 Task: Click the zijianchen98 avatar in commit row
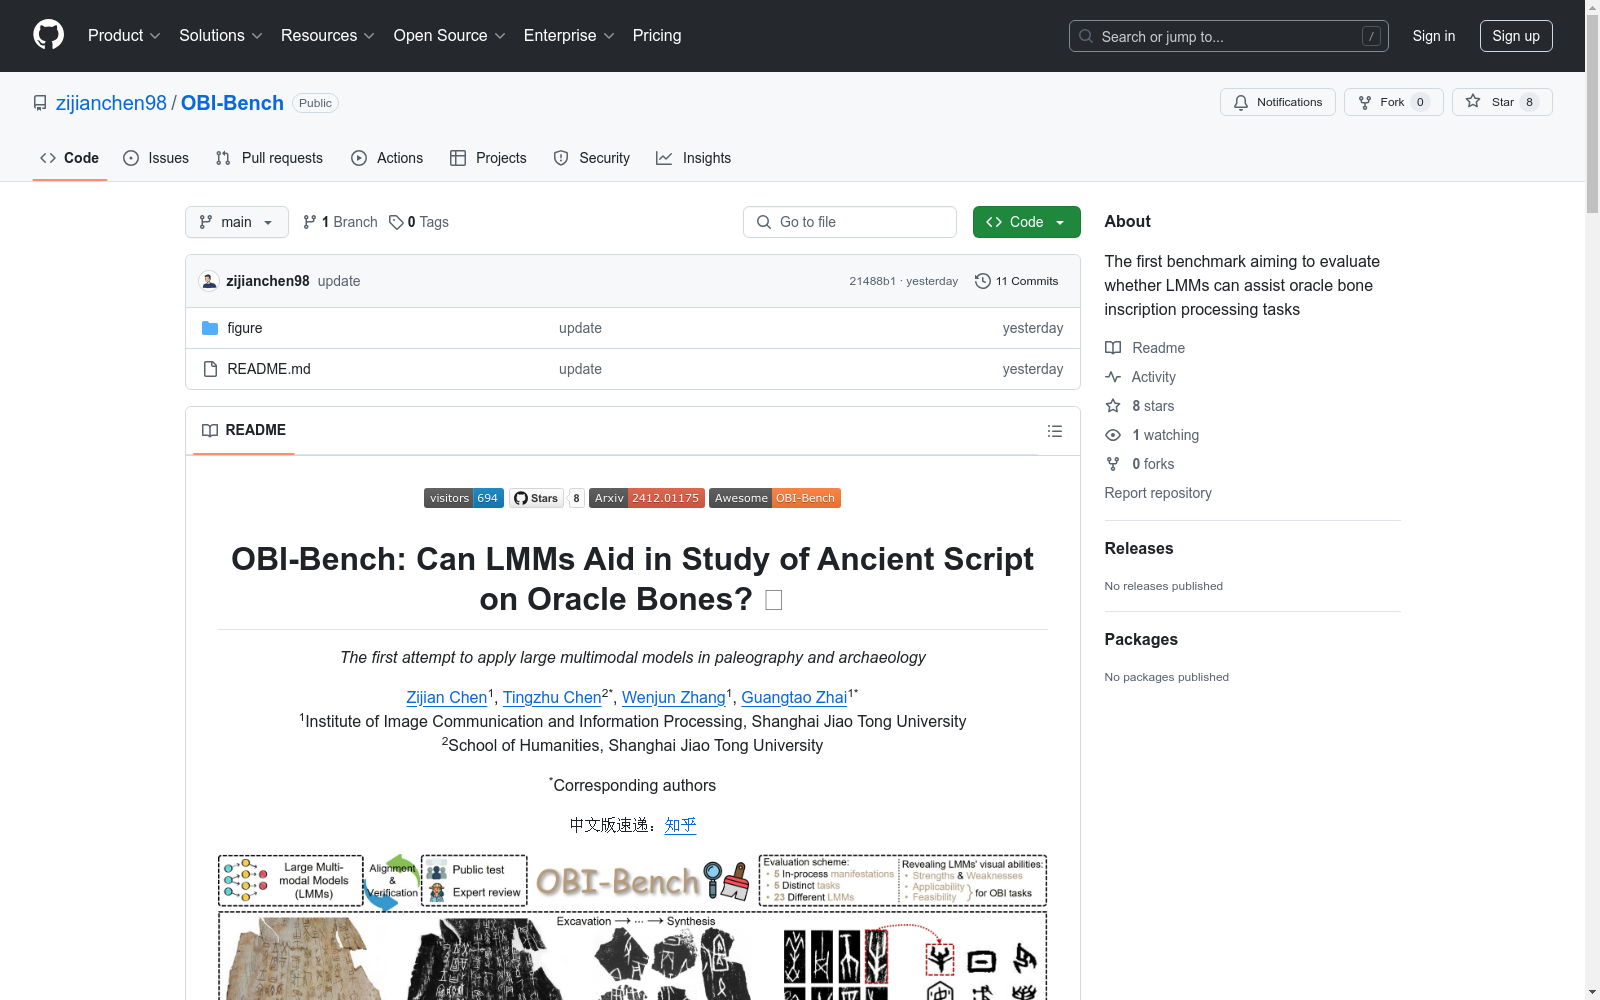209,281
